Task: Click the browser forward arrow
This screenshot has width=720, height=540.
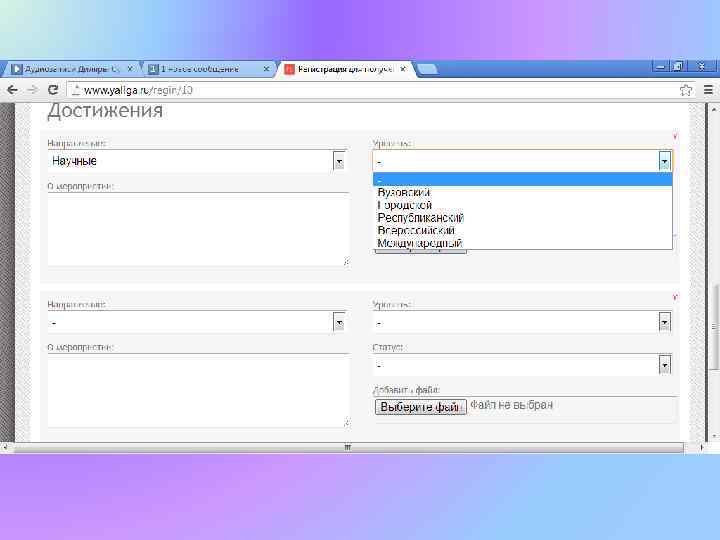Action: click(33, 90)
